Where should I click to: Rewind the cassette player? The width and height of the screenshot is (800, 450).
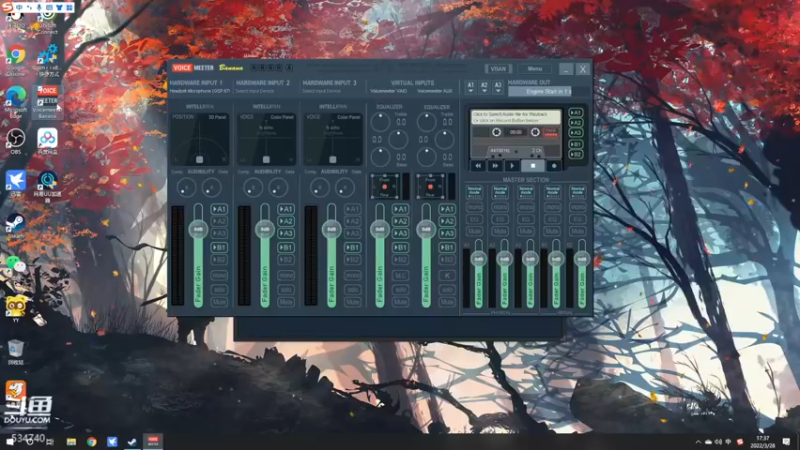(478, 166)
